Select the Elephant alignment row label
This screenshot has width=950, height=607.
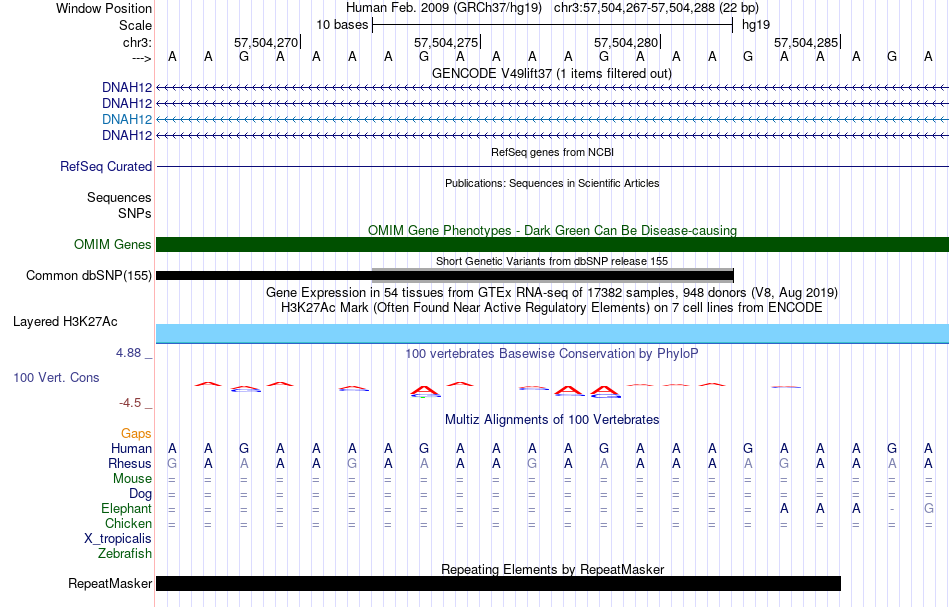click(126, 509)
